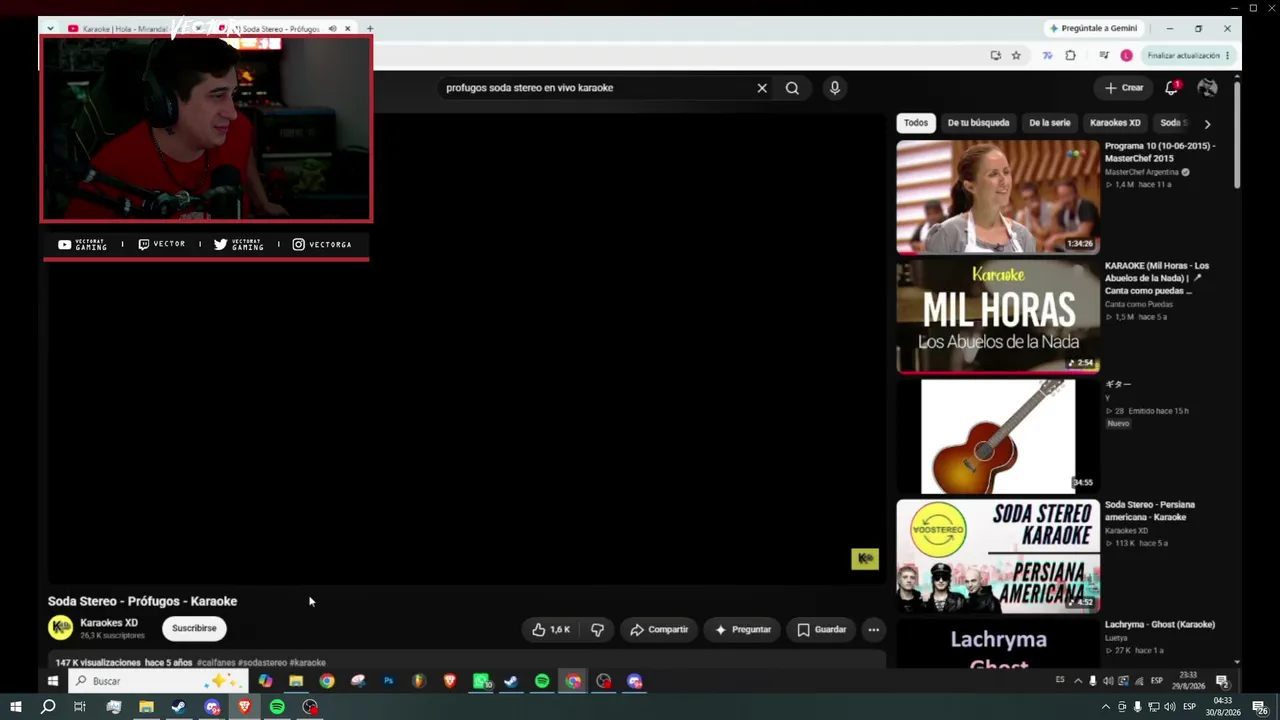Open the Mil Horas karaoke thumbnail
The width and height of the screenshot is (1280, 720).
(998, 316)
